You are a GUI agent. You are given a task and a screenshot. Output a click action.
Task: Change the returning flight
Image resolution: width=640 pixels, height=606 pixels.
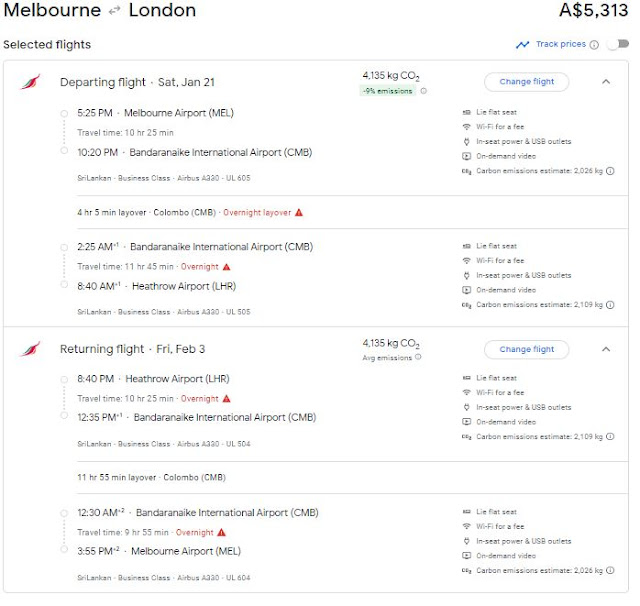point(527,349)
